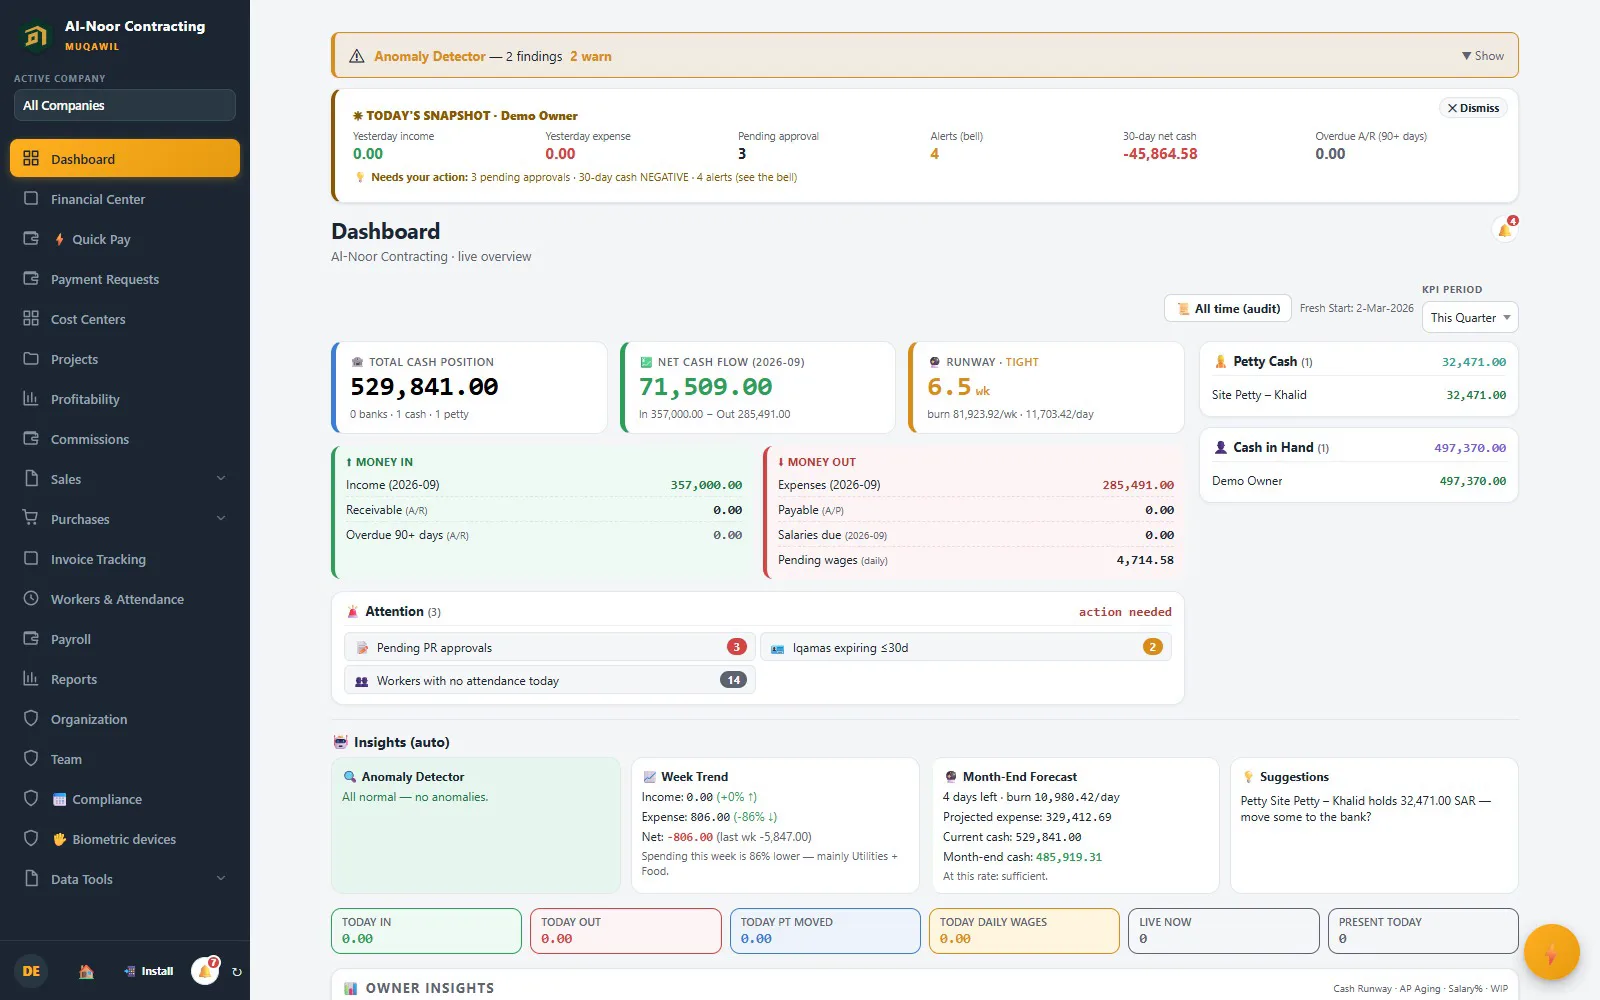This screenshot has width=1600, height=1000.
Task: Go to Dashboard in the sidebar
Action: (x=125, y=158)
